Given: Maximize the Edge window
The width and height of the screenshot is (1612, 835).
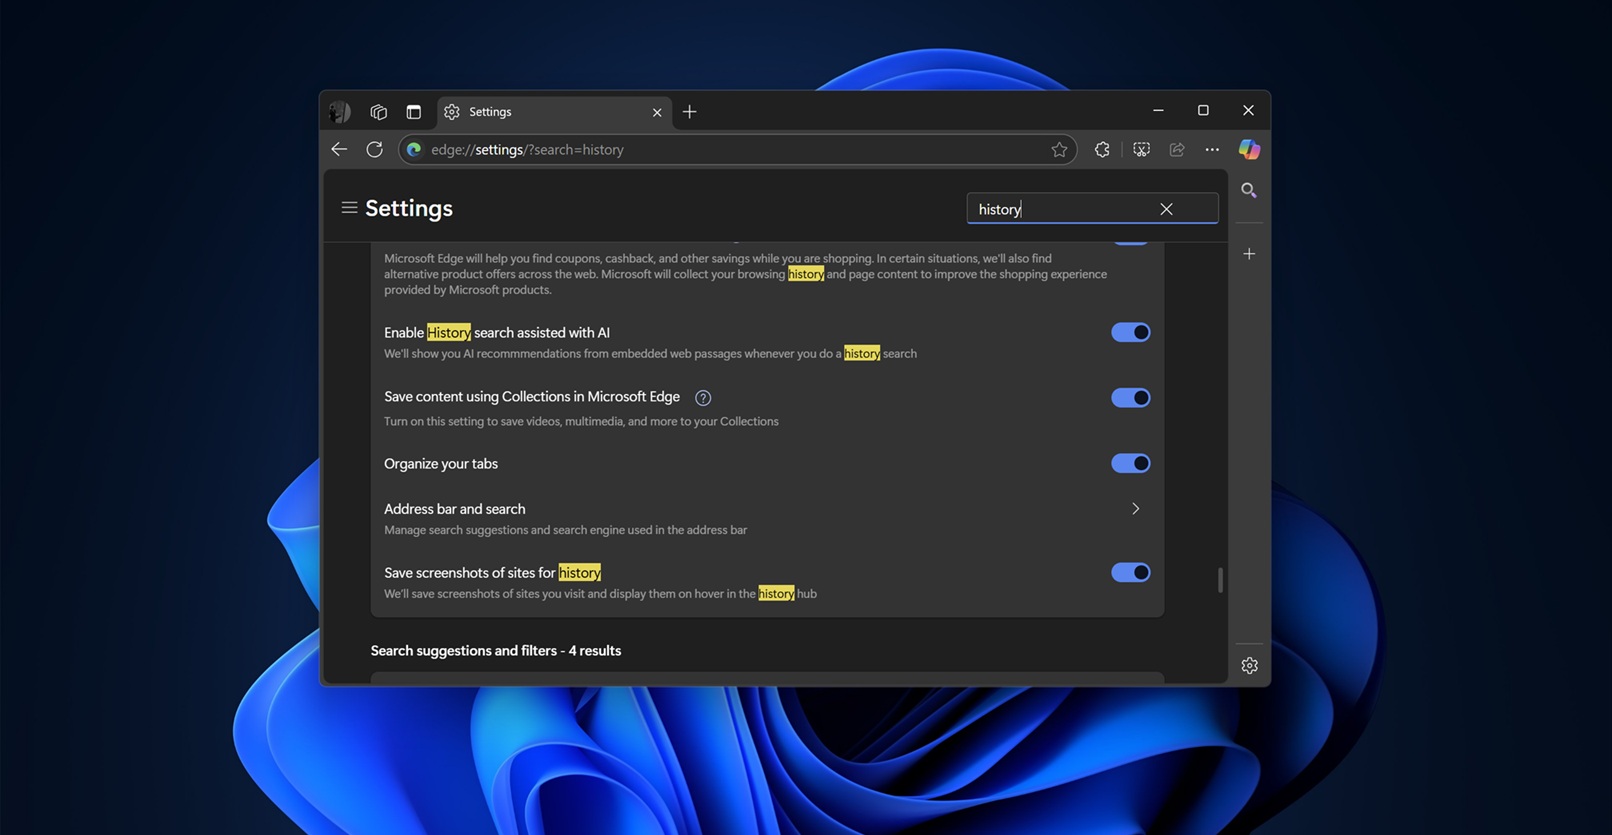Looking at the screenshot, I should tap(1203, 110).
